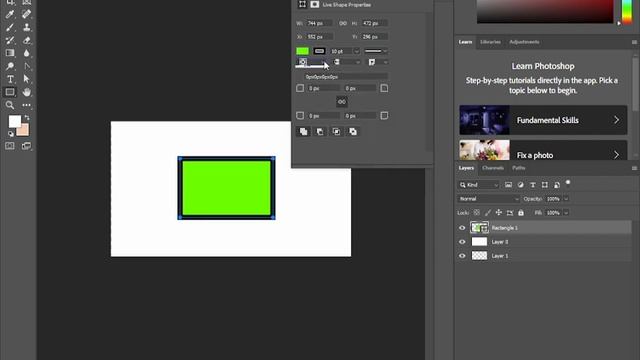Image resolution: width=640 pixels, height=360 pixels.
Task: Open the stroke line cap dropdown
Action: 347,62
